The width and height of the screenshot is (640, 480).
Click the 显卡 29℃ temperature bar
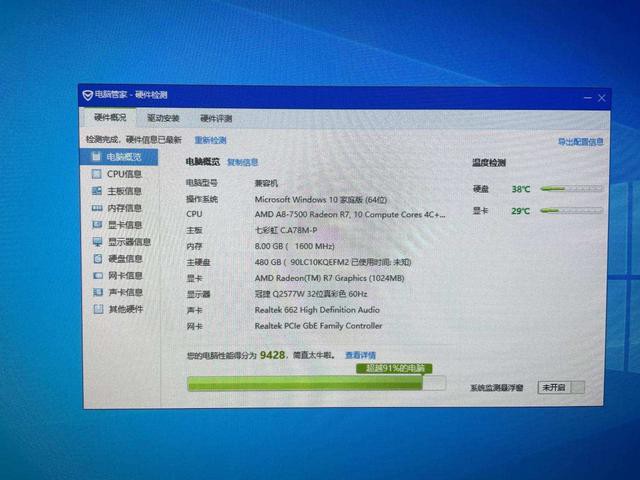click(x=571, y=211)
